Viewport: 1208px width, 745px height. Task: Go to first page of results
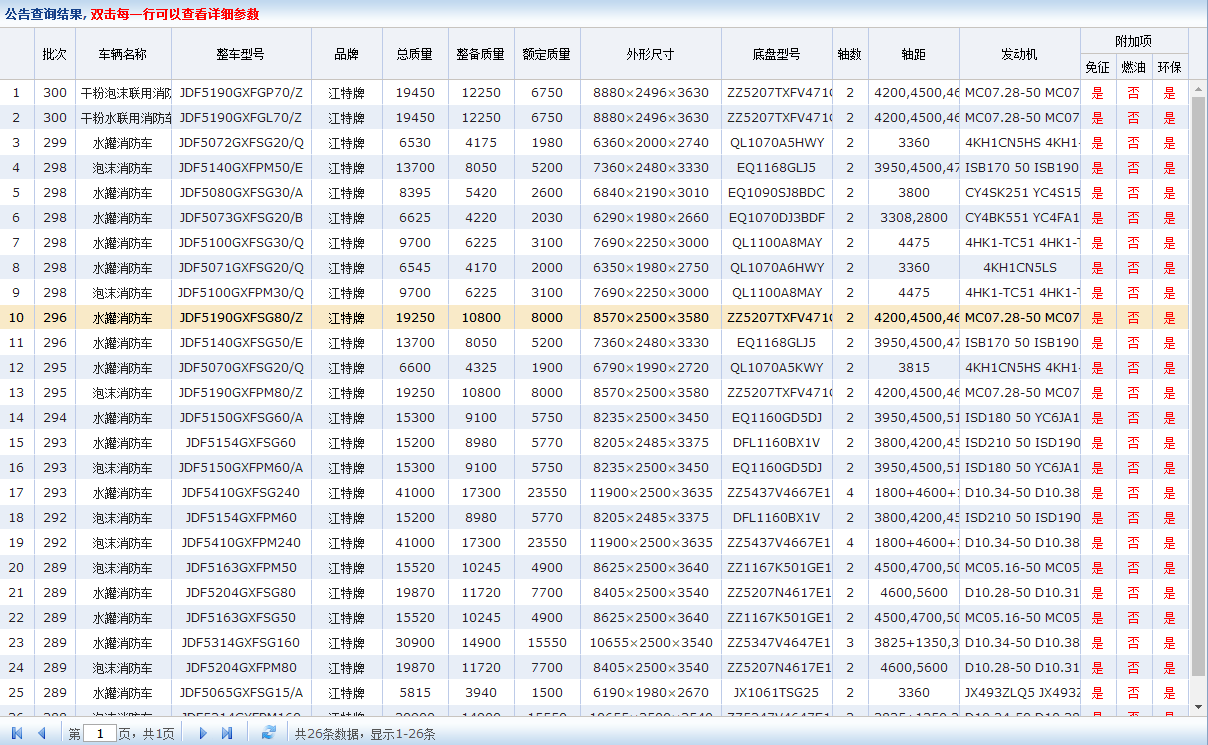[17, 733]
